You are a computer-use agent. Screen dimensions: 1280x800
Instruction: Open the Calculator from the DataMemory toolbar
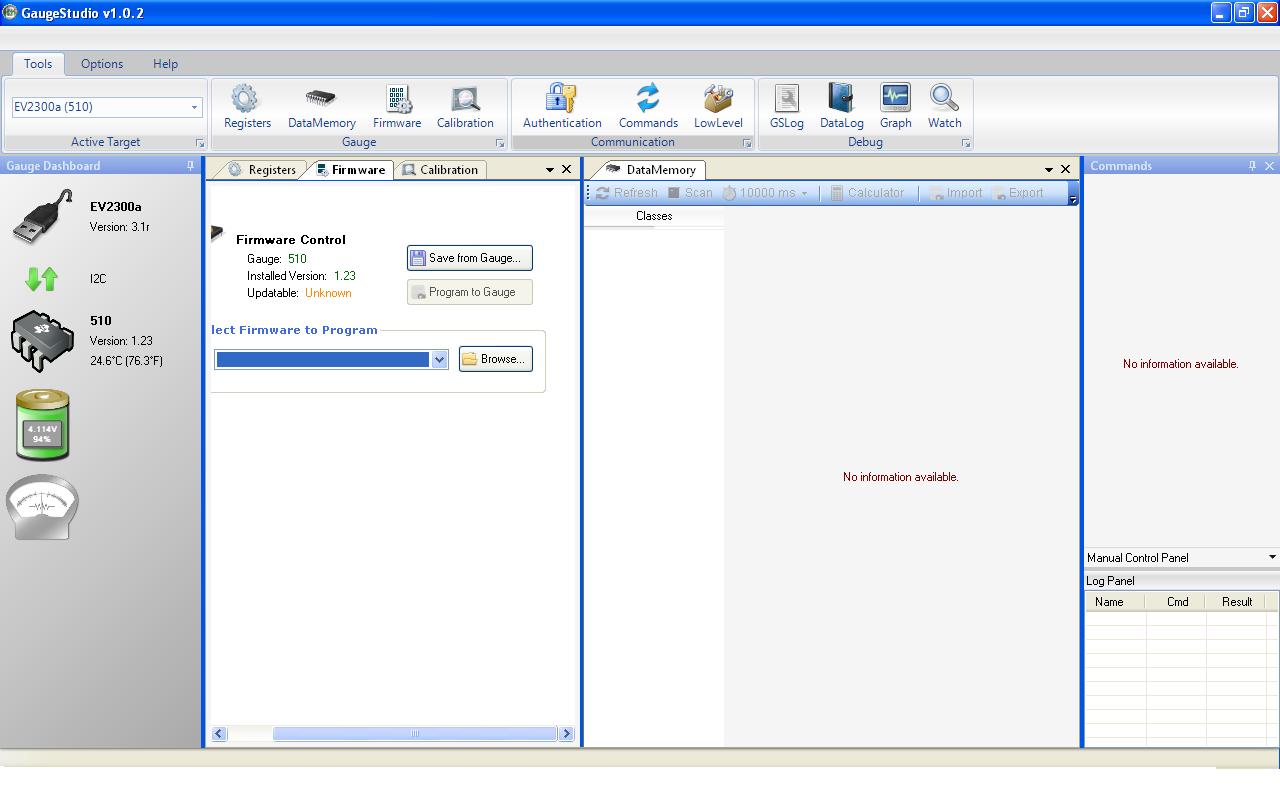[867, 193]
